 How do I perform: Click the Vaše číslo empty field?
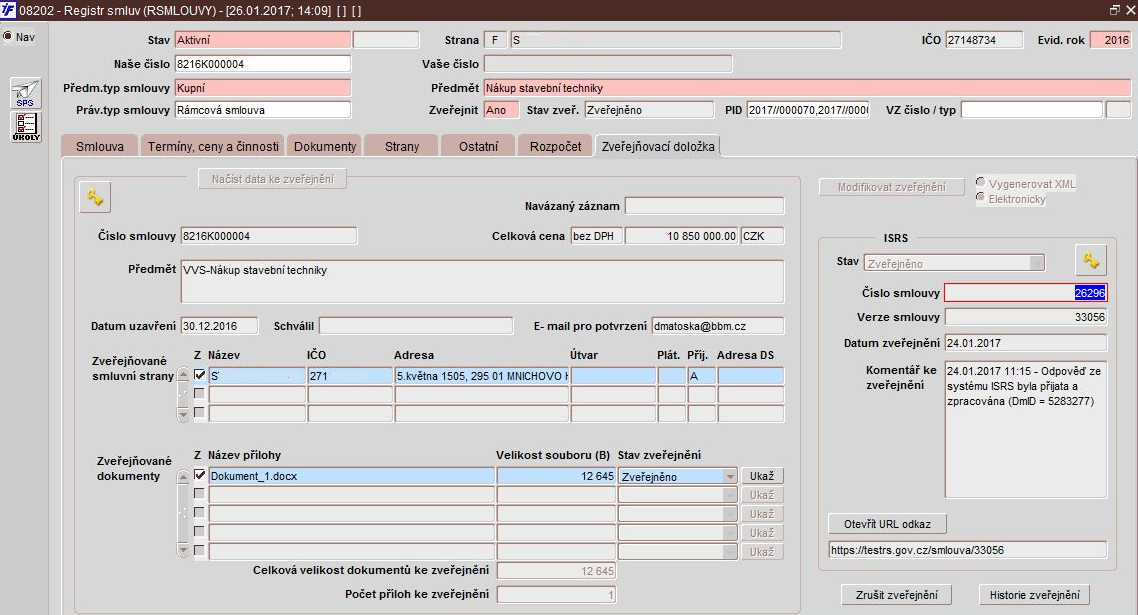[x=607, y=64]
